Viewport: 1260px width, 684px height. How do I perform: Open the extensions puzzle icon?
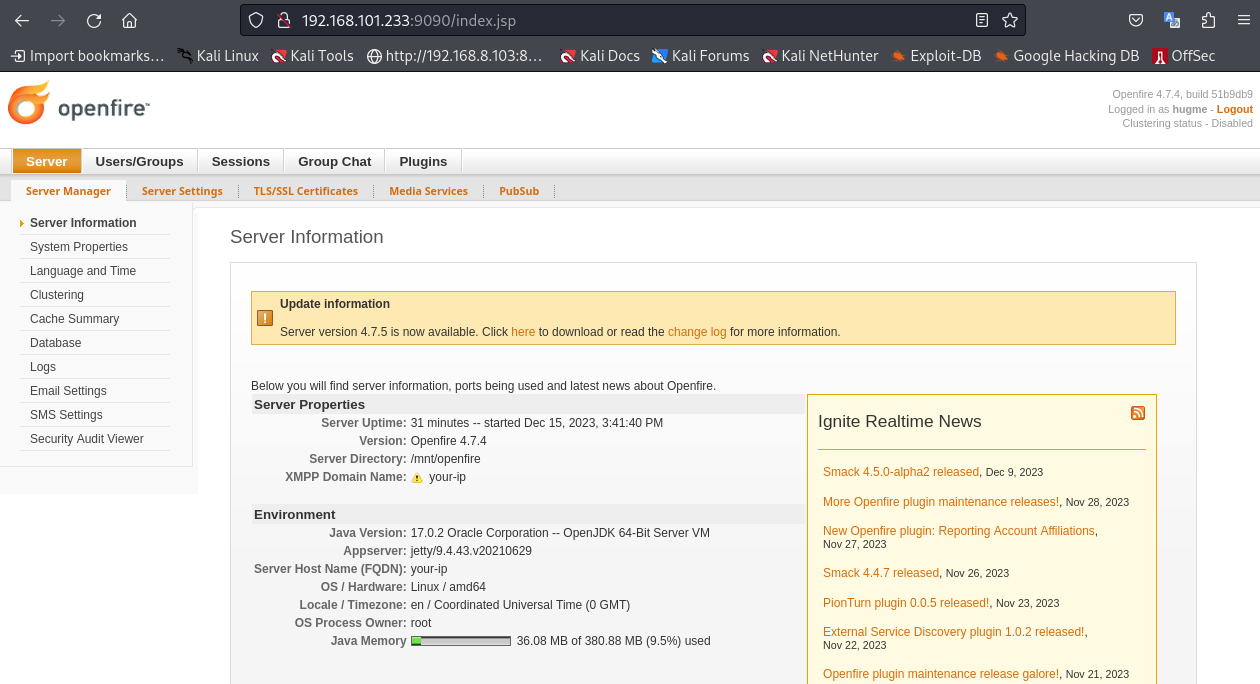tap(1208, 20)
